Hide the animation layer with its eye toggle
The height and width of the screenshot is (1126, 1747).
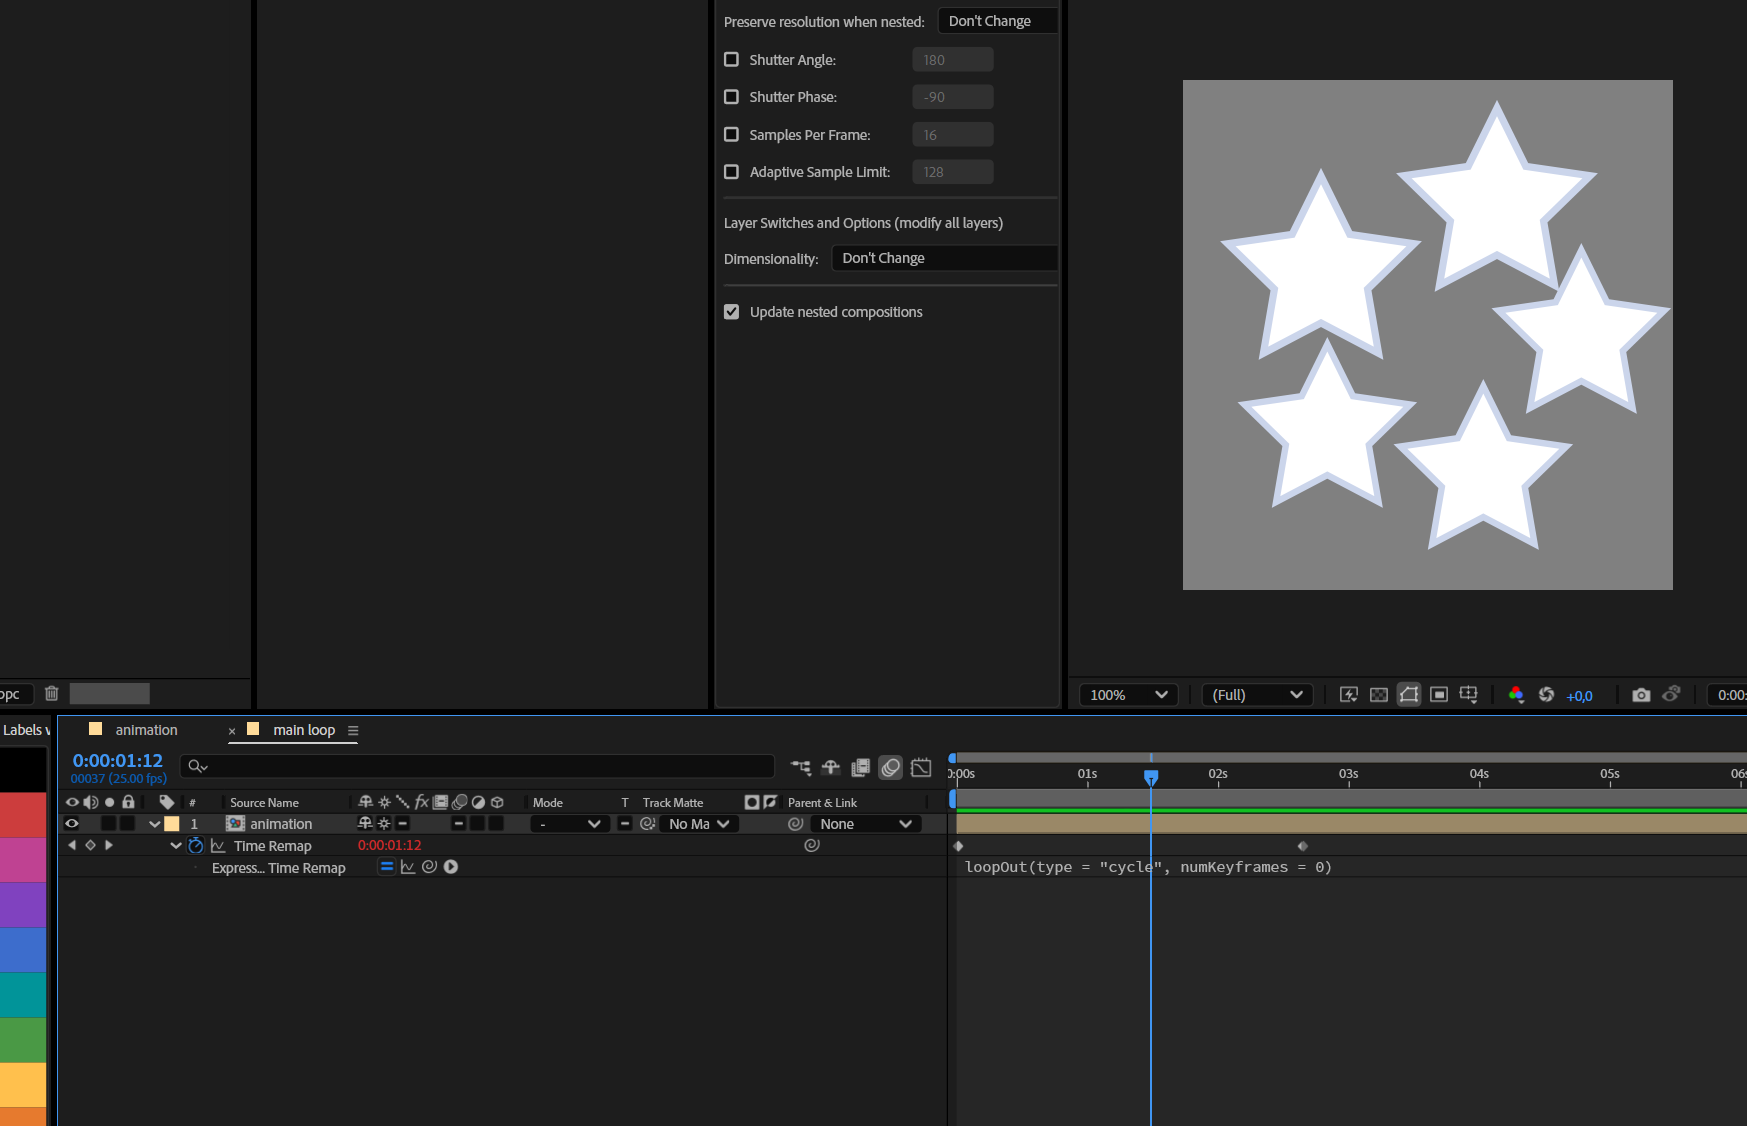pyautogui.click(x=71, y=823)
